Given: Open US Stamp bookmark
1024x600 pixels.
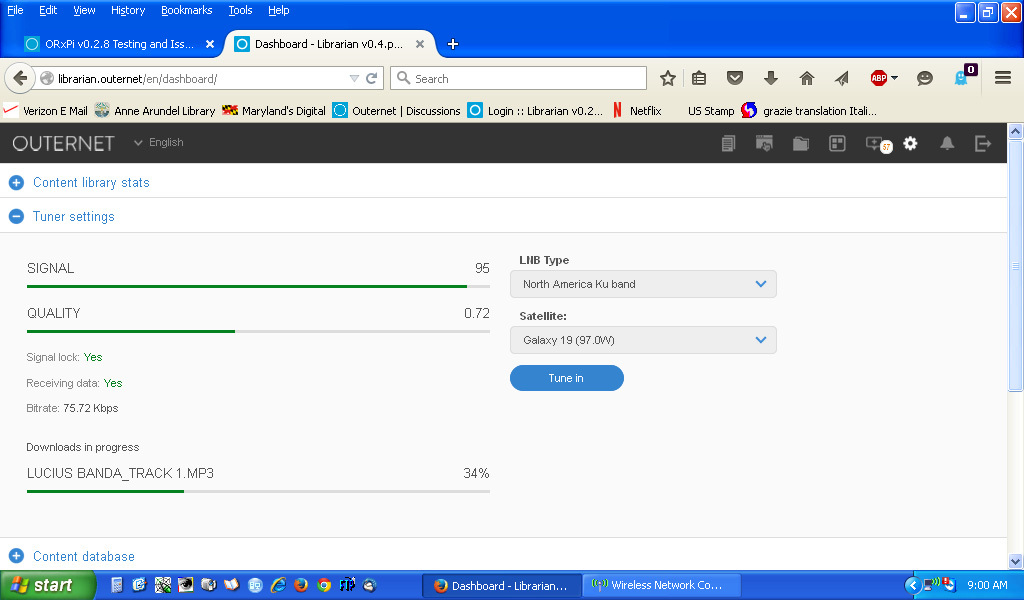Looking at the screenshot, I should (711, 111).
